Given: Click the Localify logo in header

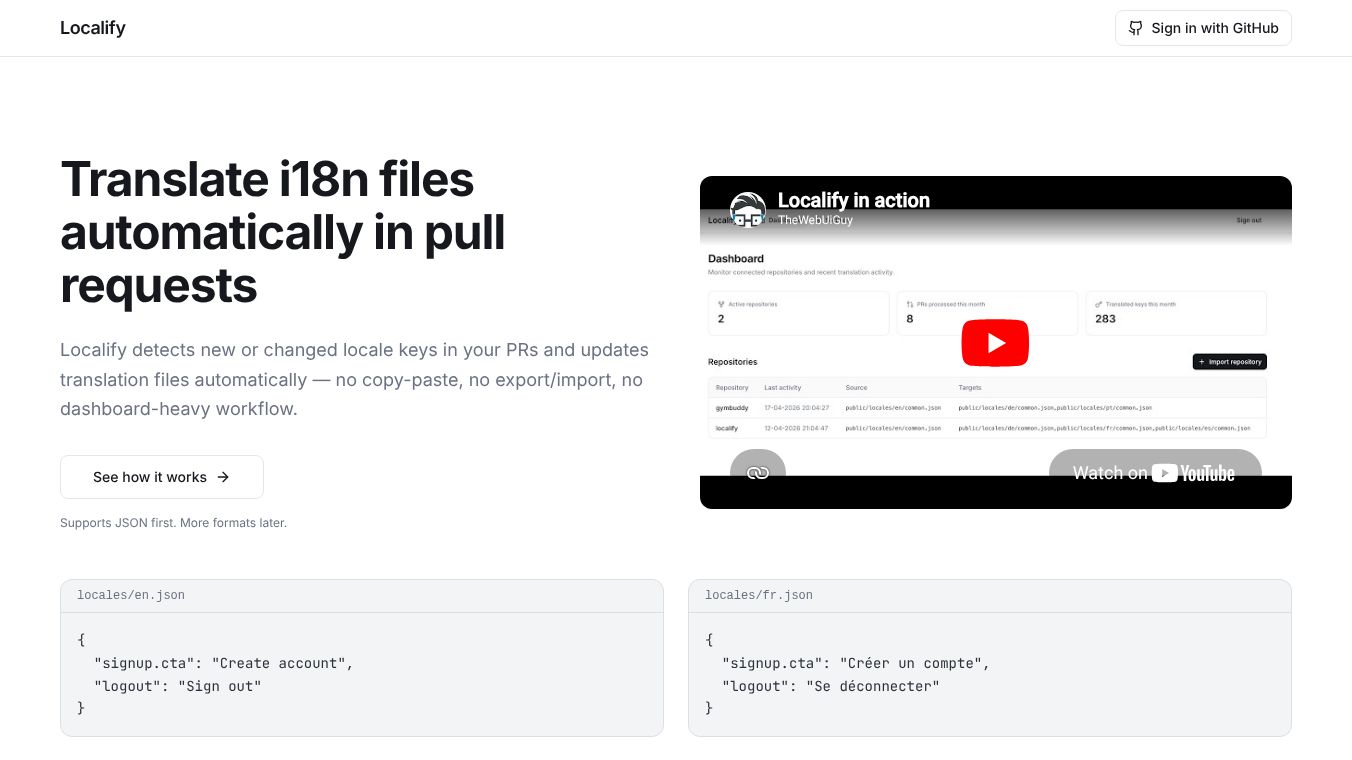Looking at the screenshot, I should [93, 28].
